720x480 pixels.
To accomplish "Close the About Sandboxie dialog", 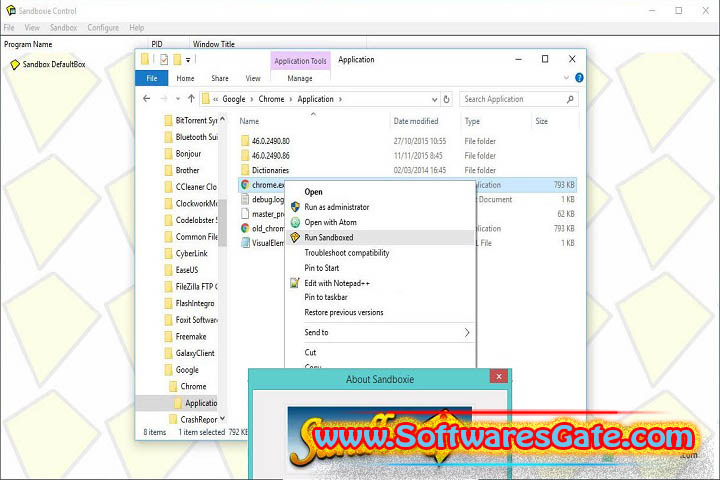I will coord(499,376).
